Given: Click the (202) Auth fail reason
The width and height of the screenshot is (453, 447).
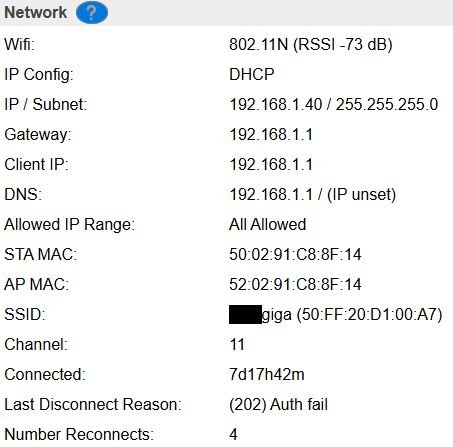Looking at the screenshot, I should pyautogui.click(x=278, y=404).
